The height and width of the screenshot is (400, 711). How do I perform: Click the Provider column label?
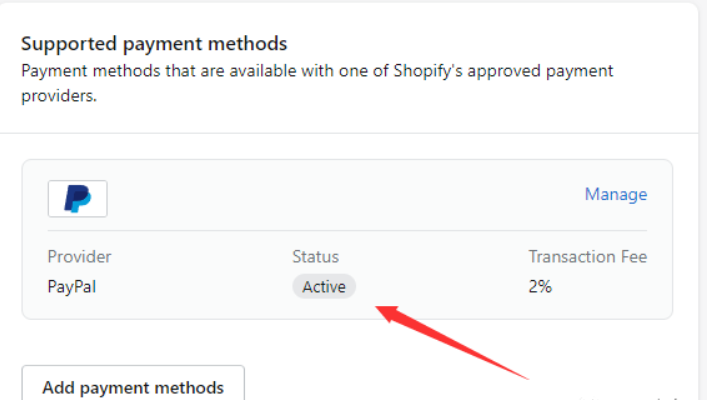coord(79,257)
